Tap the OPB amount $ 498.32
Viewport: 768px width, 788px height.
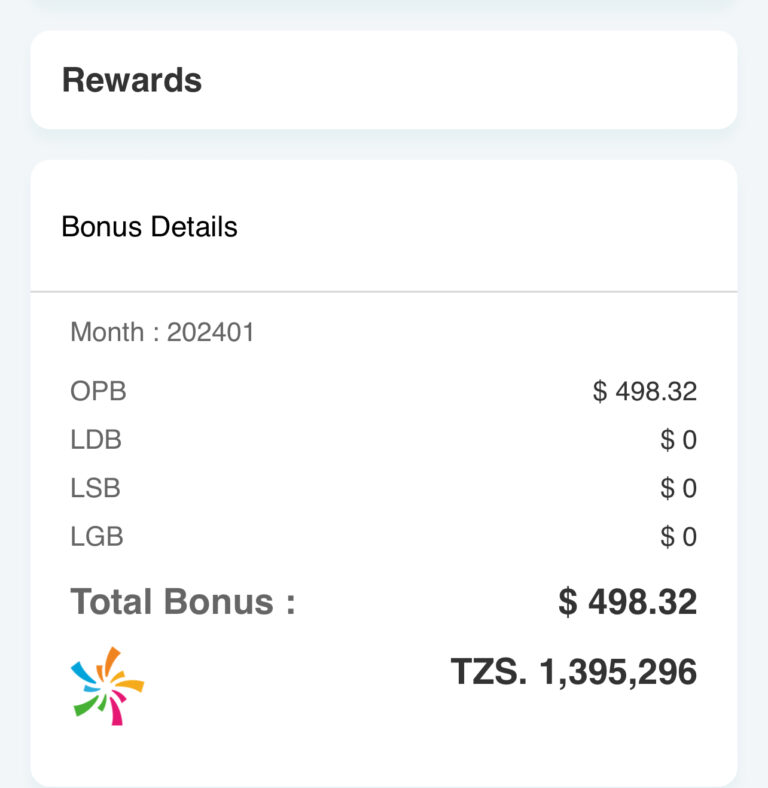click(x=645, y=391)
